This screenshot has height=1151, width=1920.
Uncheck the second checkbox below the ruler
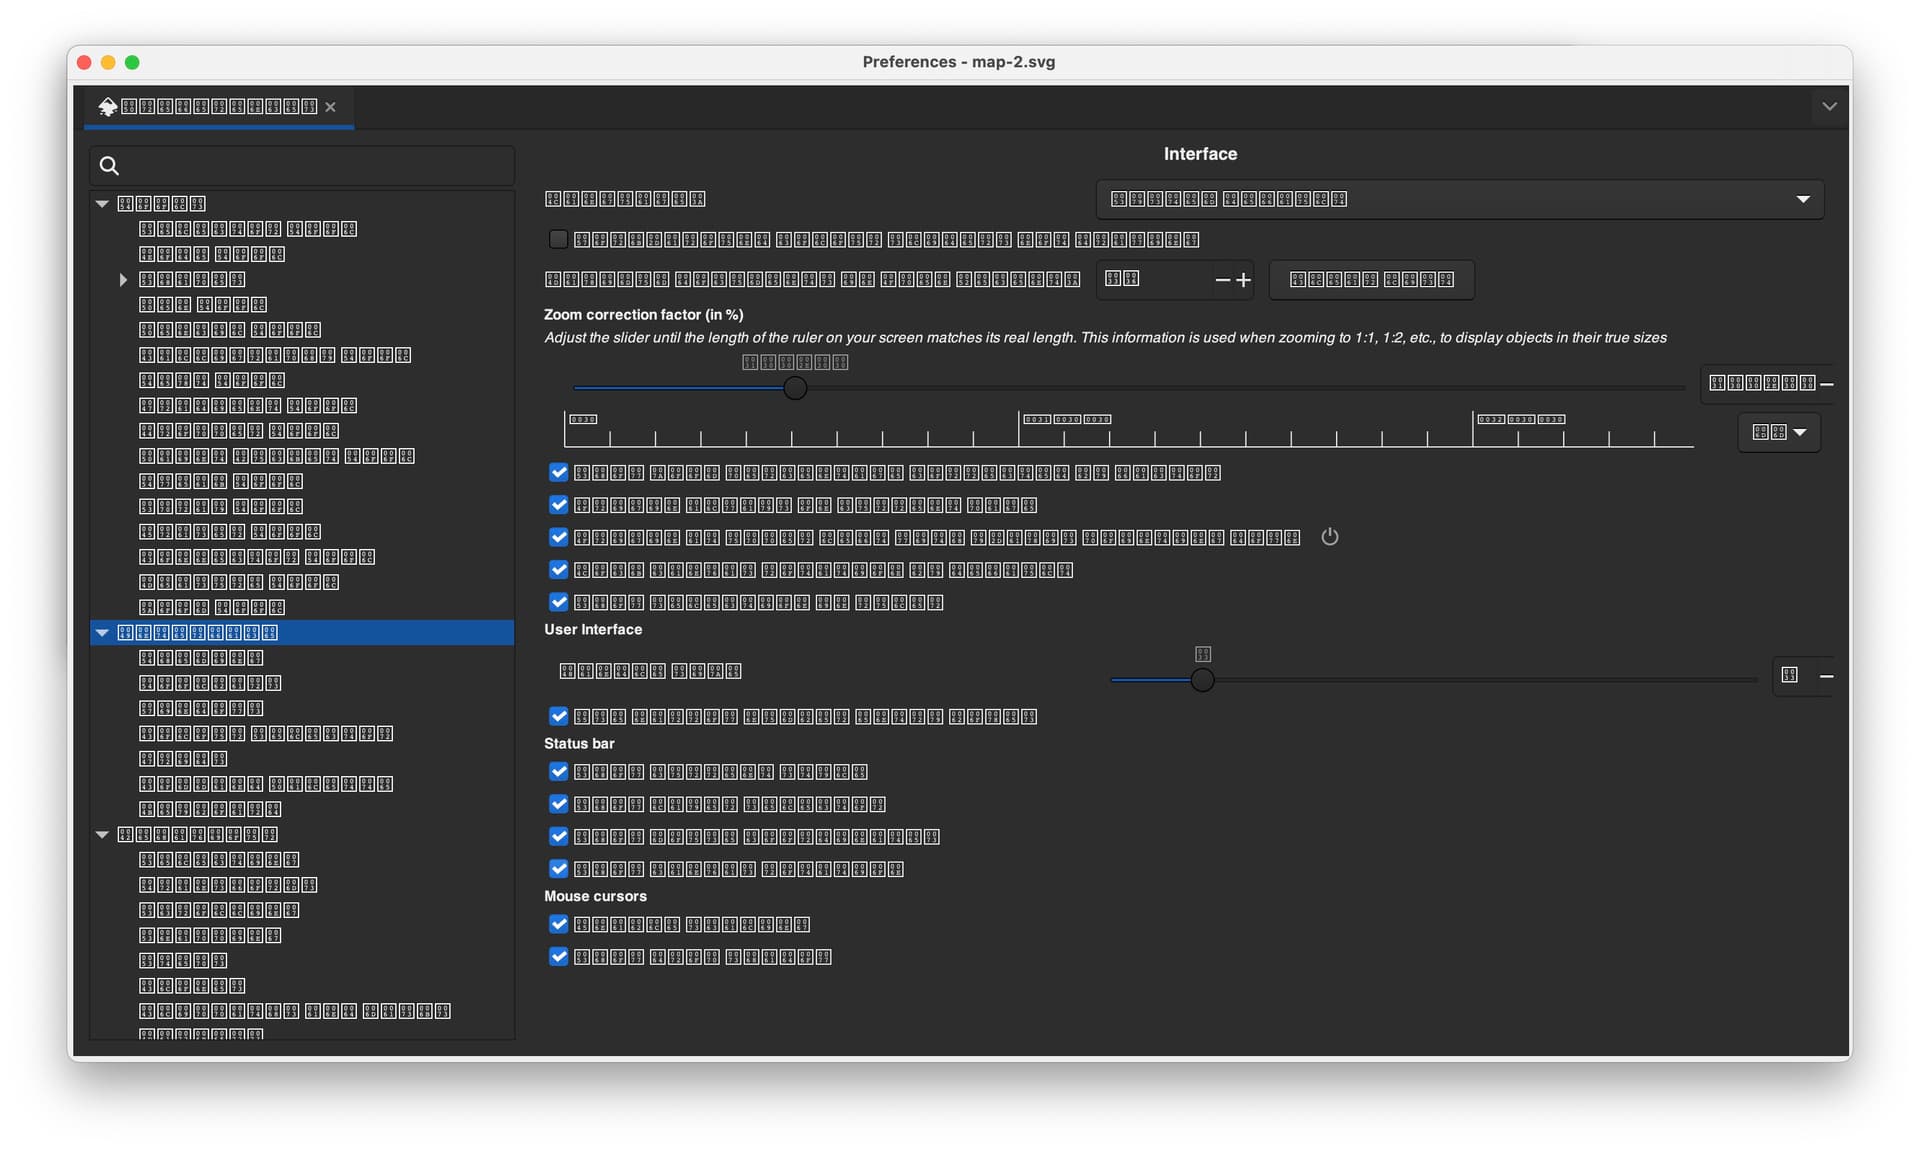(558, 505)
